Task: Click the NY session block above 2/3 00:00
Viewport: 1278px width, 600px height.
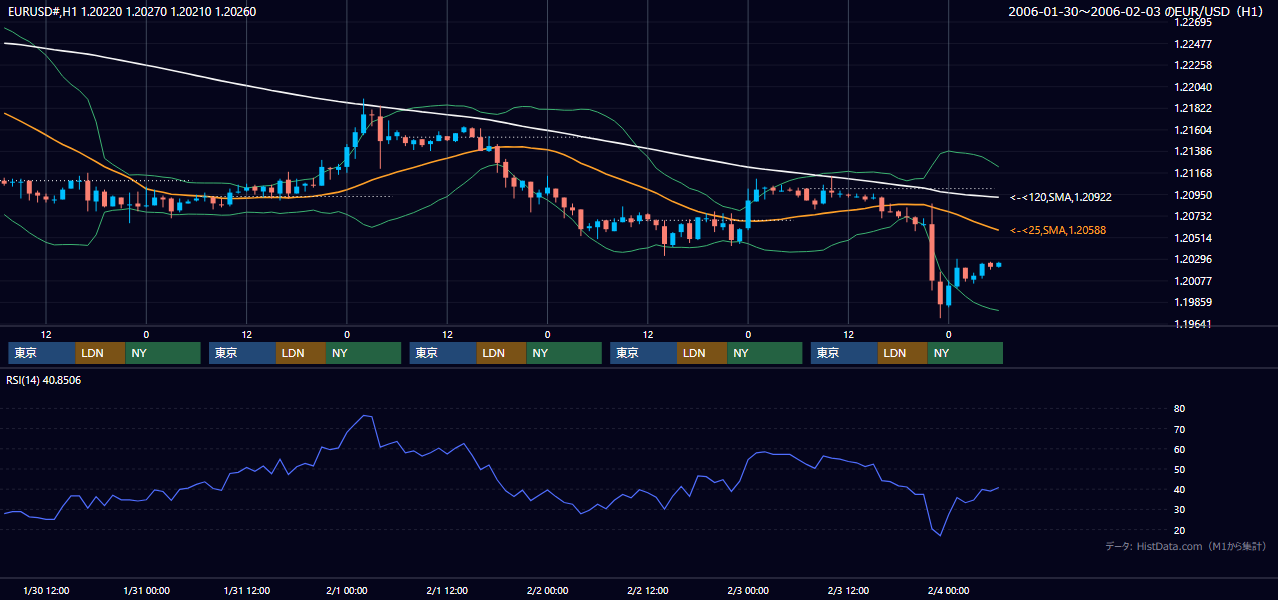Action: click(764, 353)
